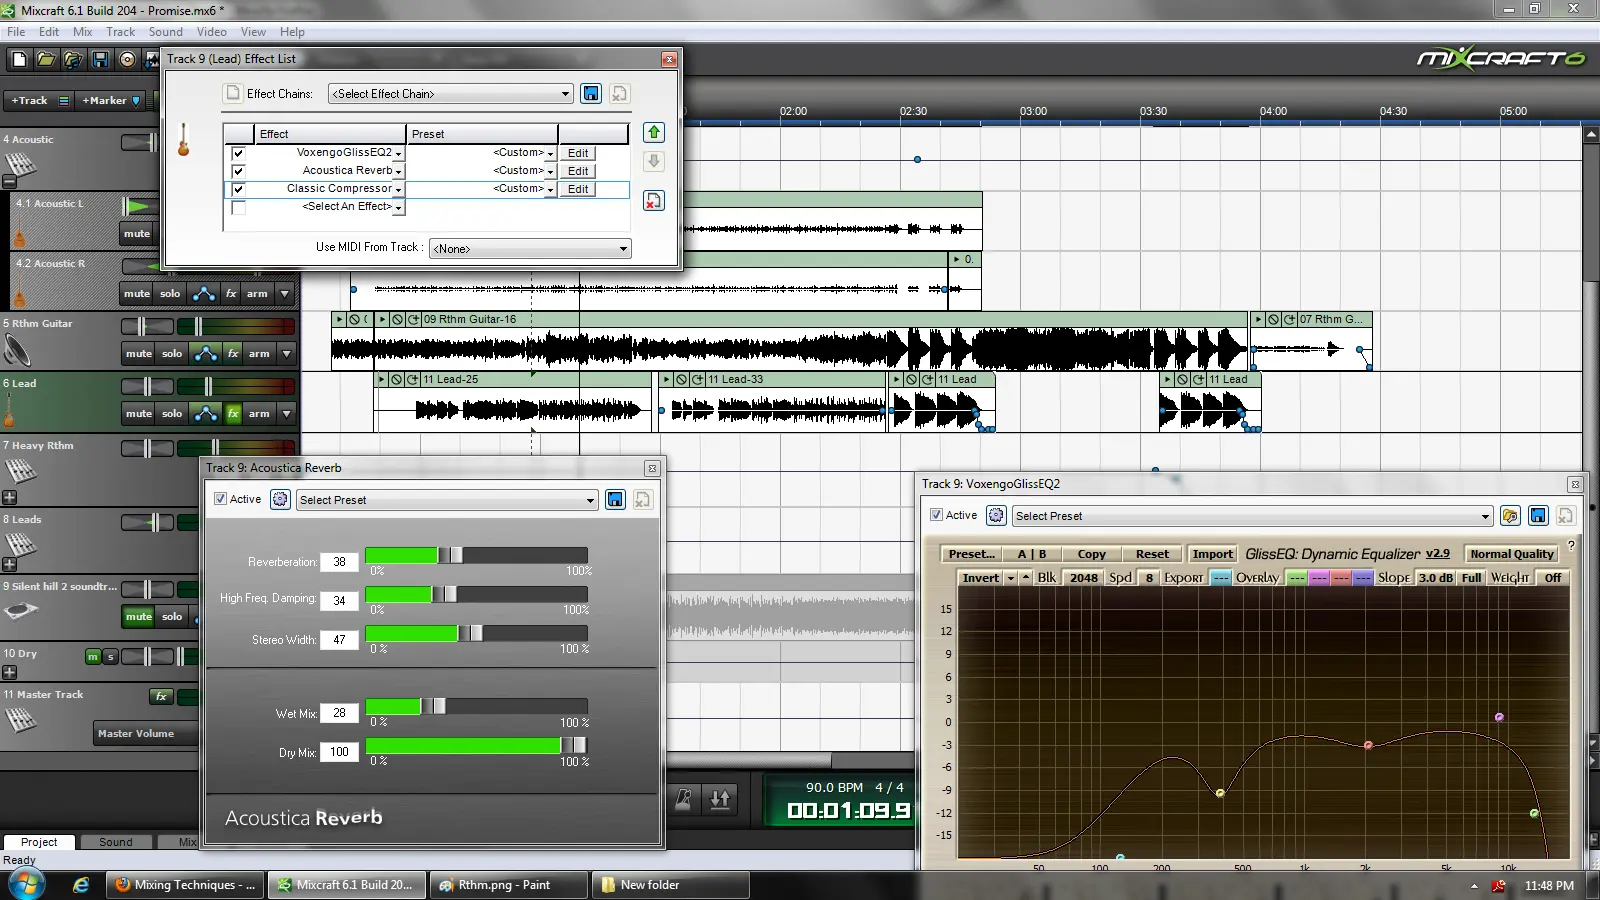Click the 5 Rthm Guitar speaker icon
The image size is (1600, 900).
17,350
